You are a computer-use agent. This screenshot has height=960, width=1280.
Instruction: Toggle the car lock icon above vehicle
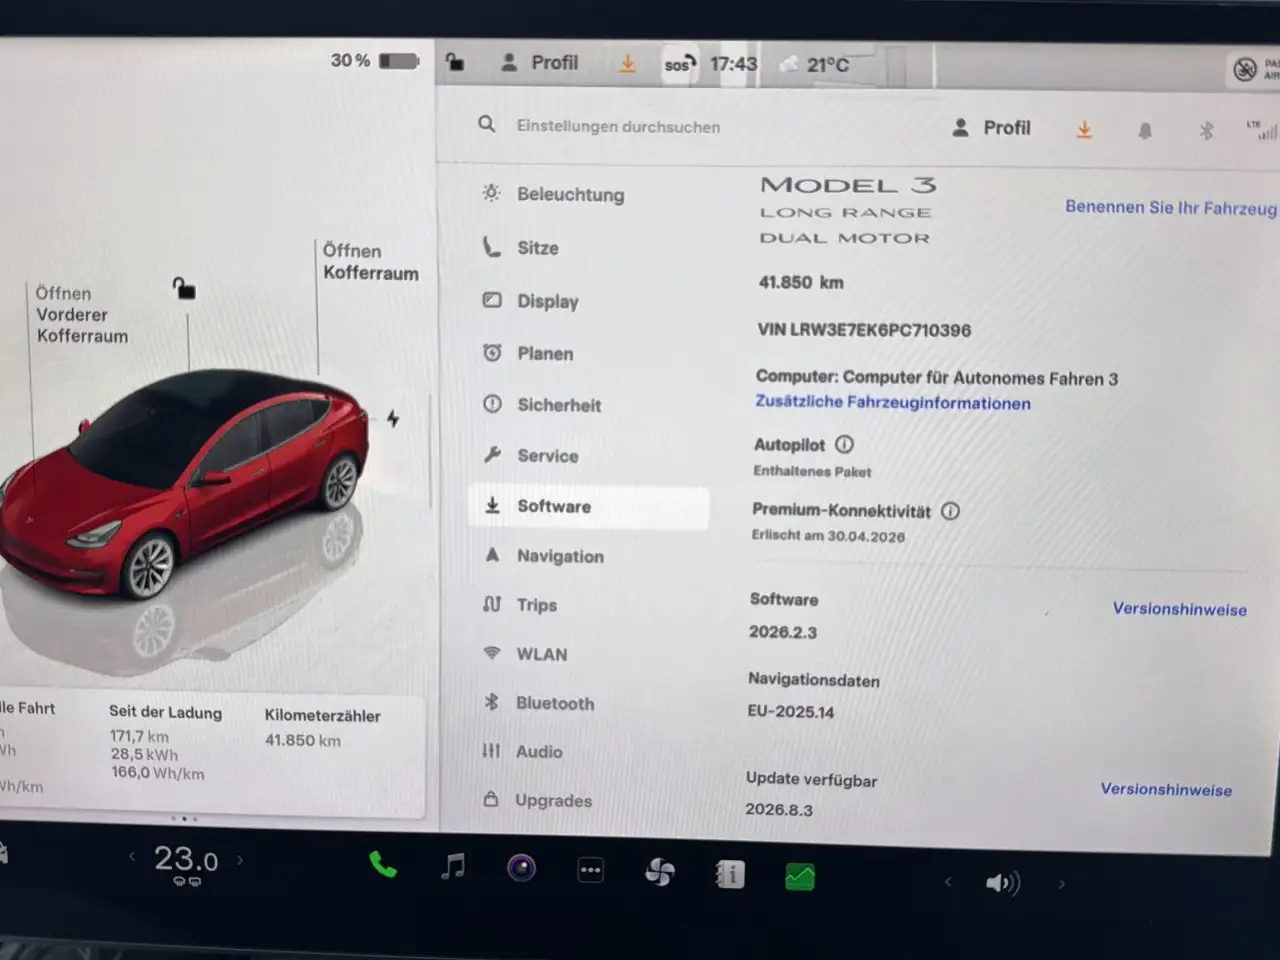[x=184, y=289]
